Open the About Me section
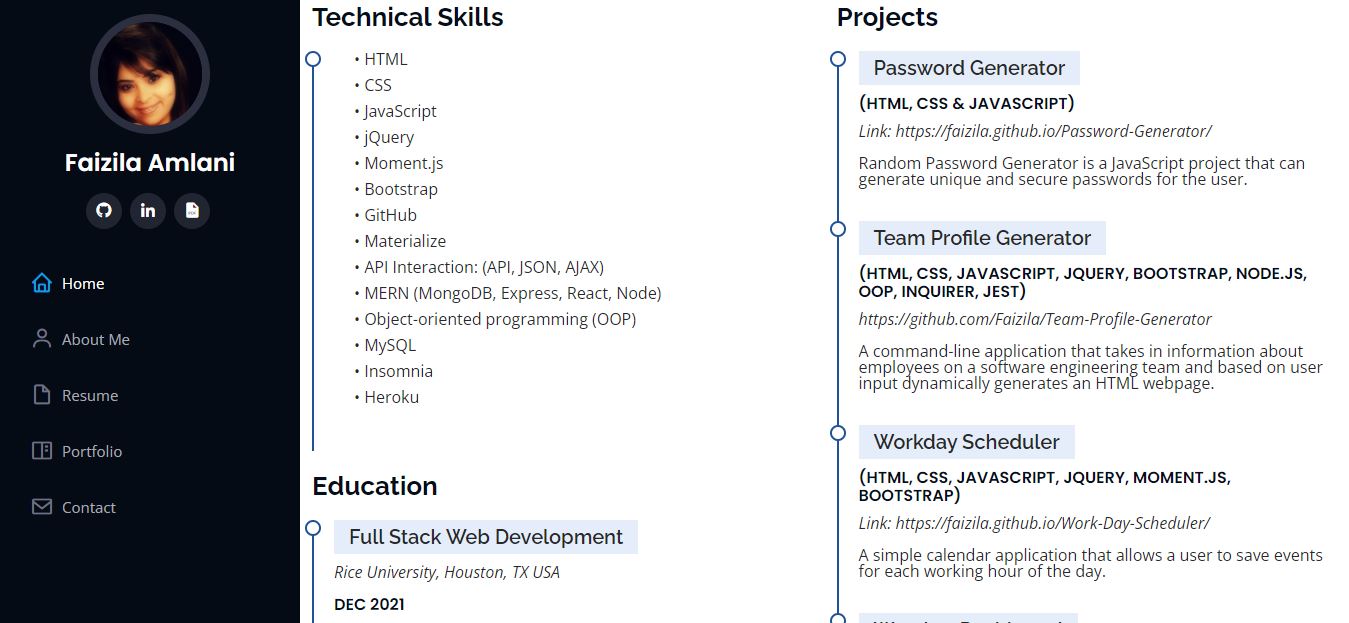 96,340
